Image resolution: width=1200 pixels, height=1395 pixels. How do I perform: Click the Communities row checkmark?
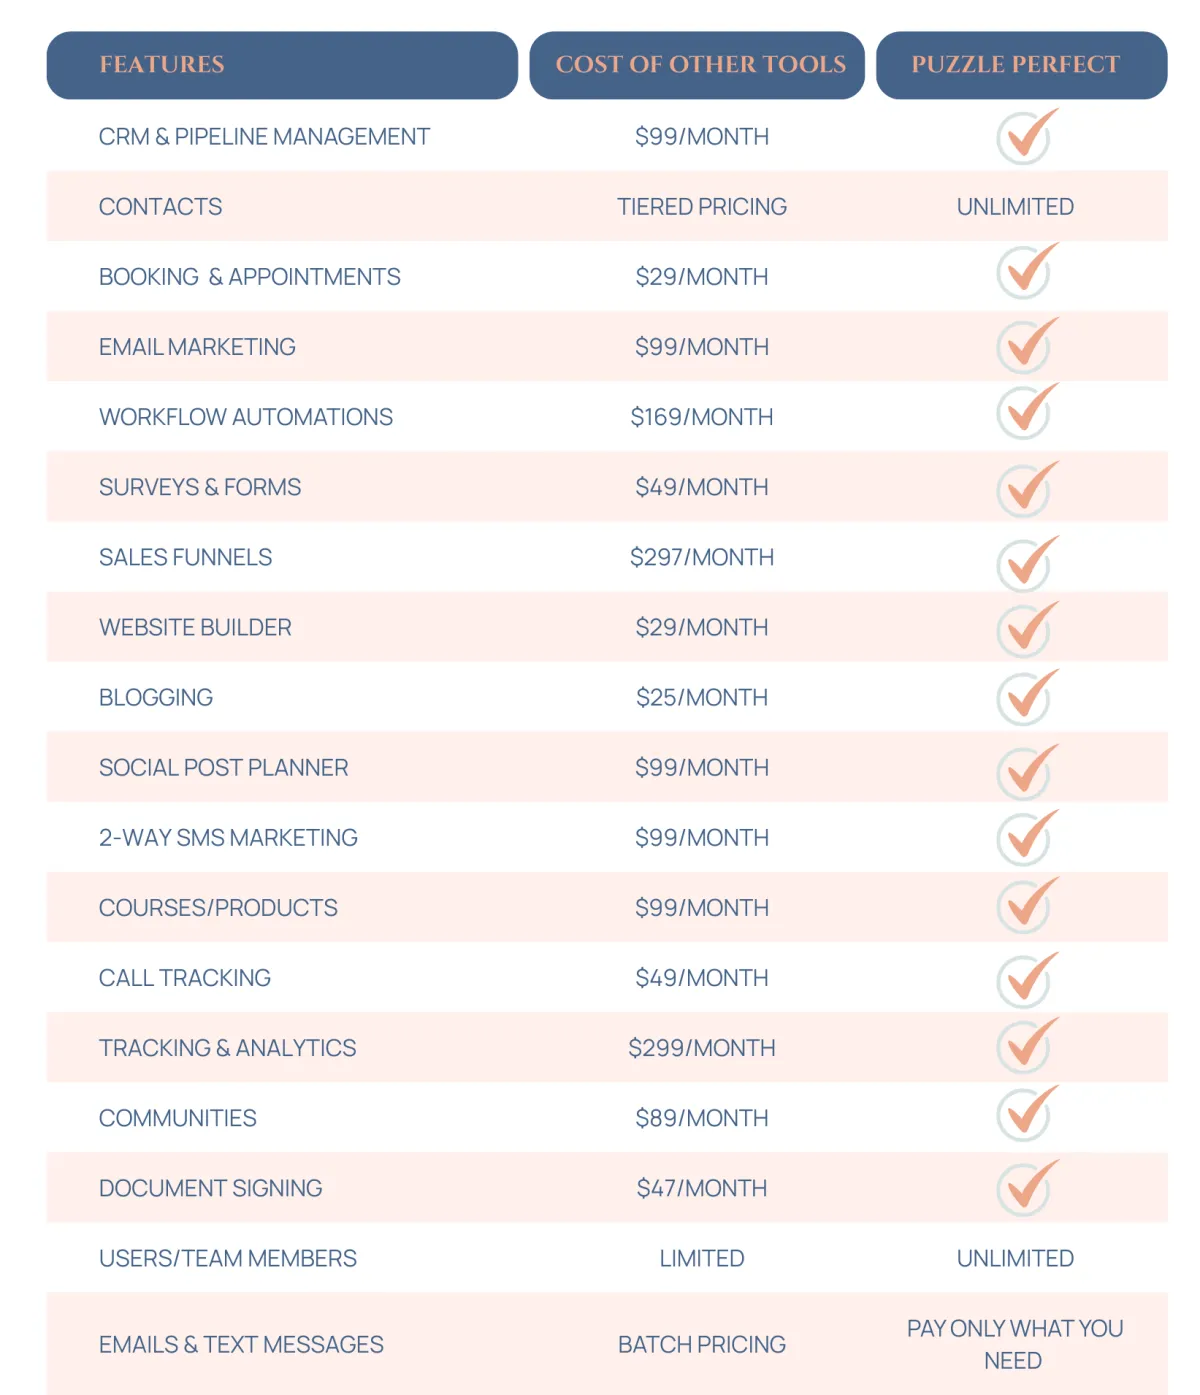pos(1027,1113)
